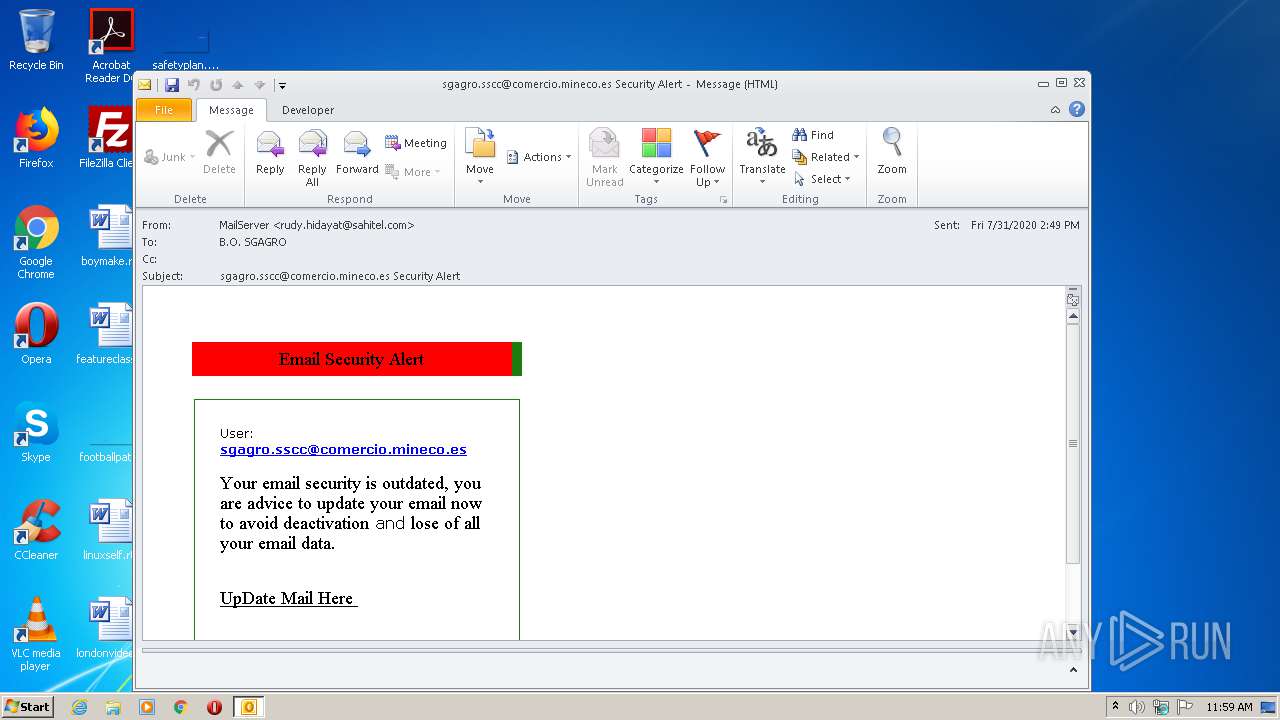1280x720 pixels.
Task: Open the Categorize color menu
Action: (x=656, y=158)
